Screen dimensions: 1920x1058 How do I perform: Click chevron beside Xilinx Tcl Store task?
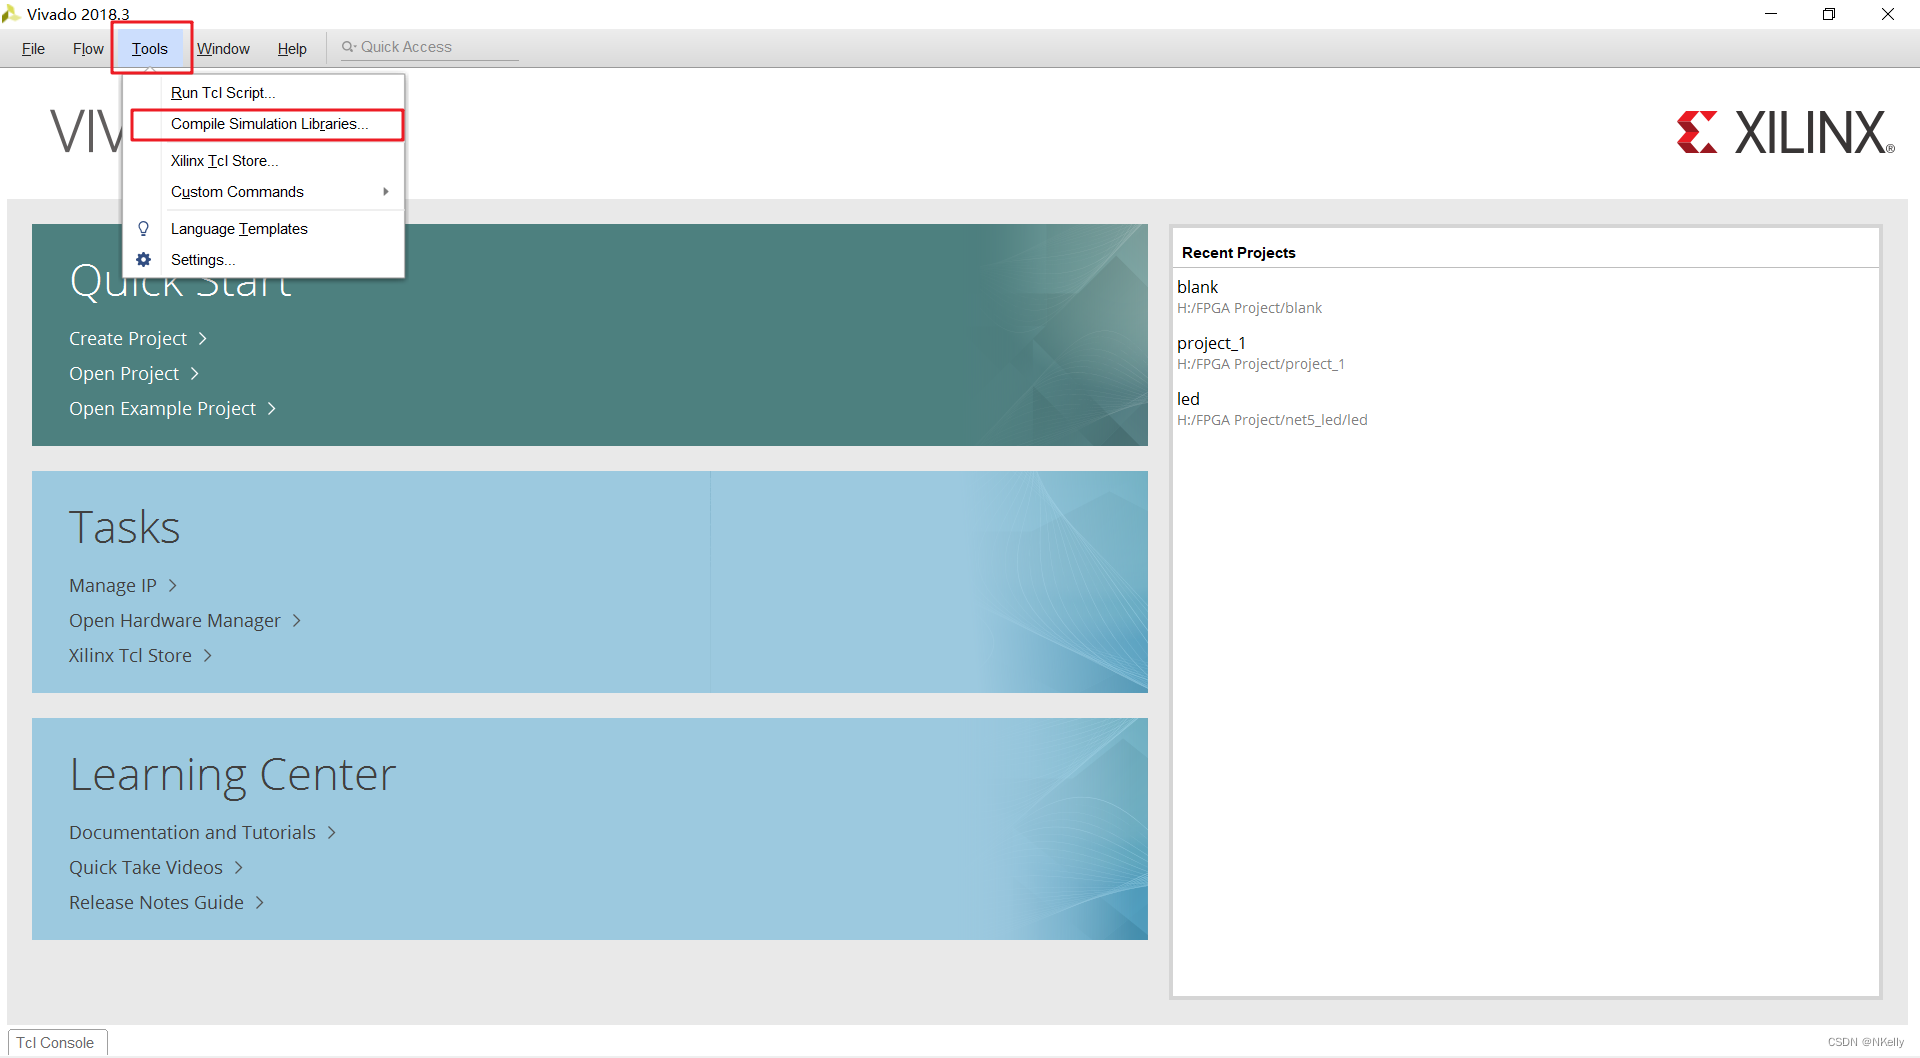coord(208,656)
